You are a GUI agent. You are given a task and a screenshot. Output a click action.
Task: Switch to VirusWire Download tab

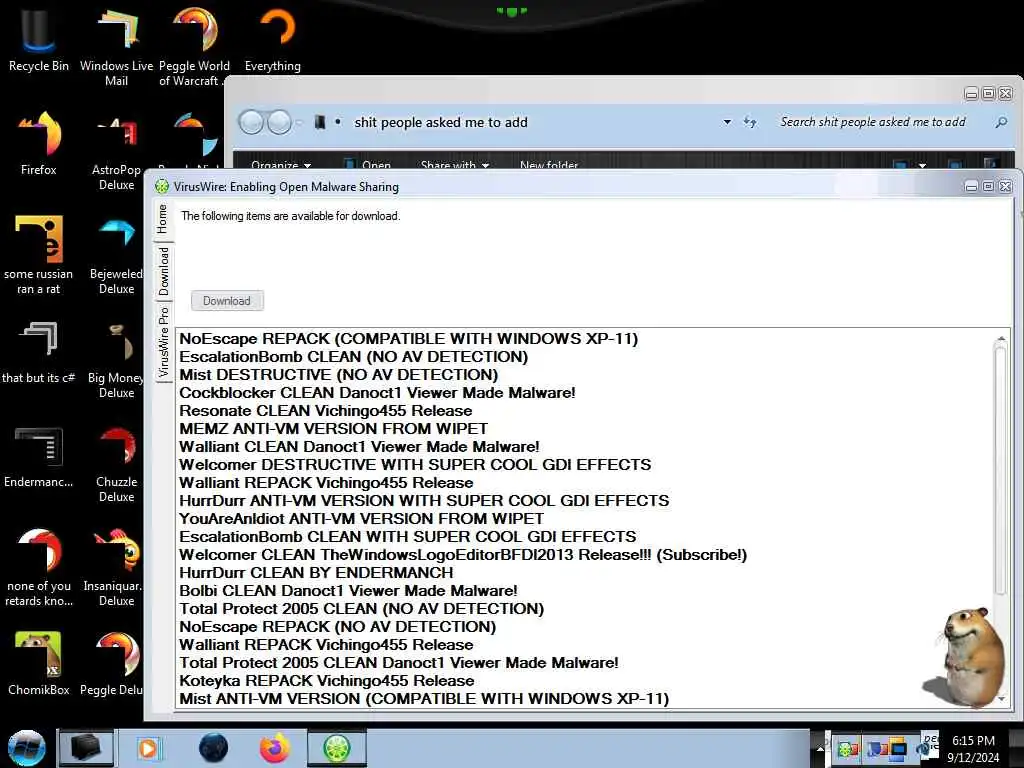(x=163, y=271)
